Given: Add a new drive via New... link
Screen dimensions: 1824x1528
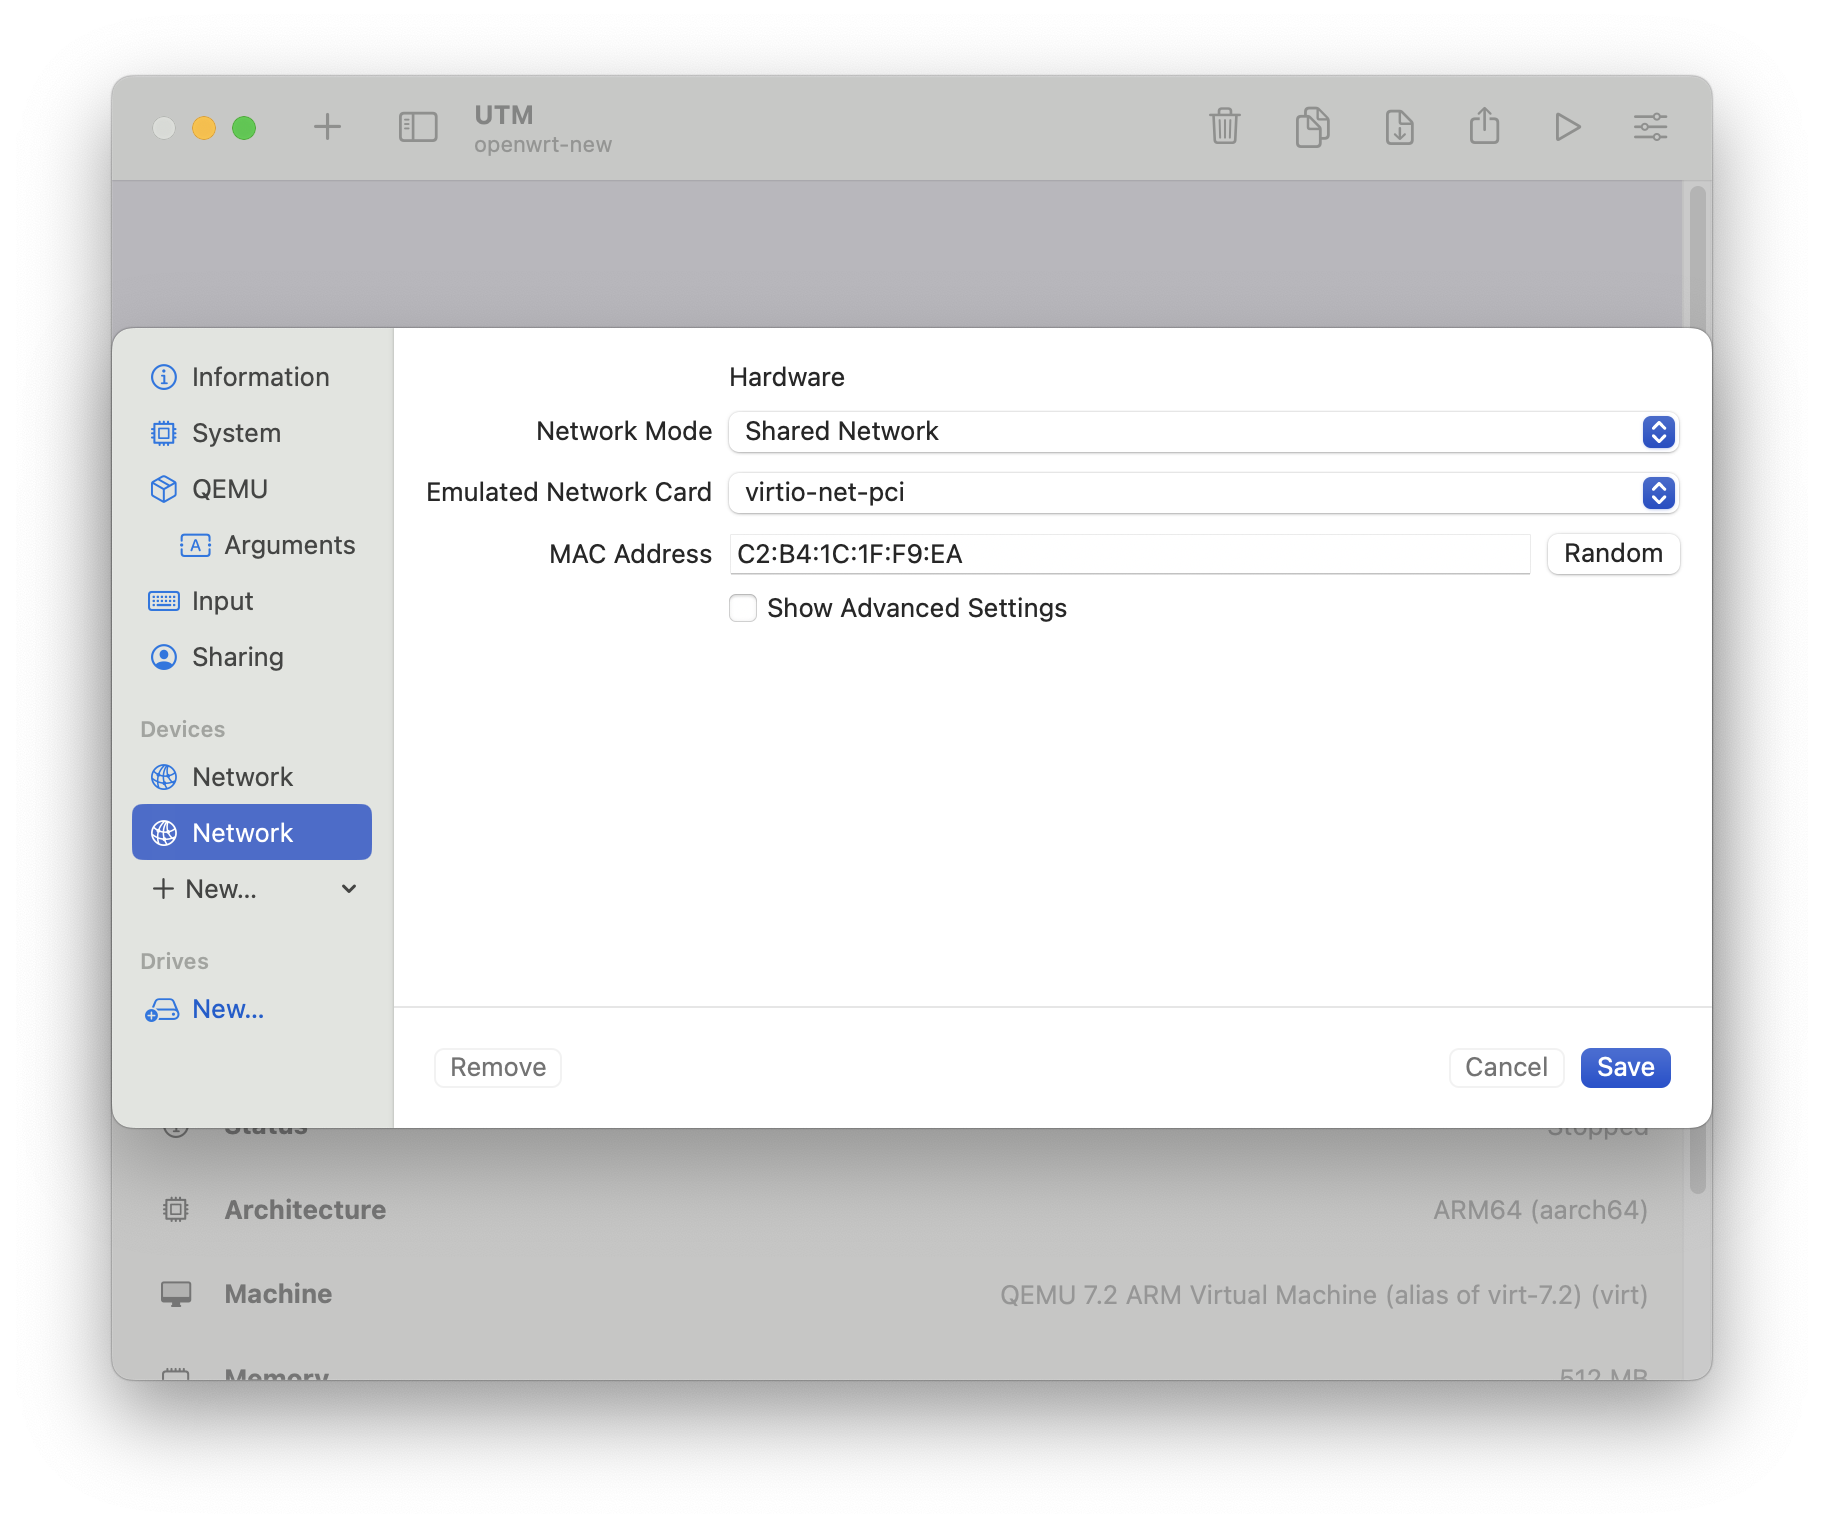Looking at the screenshot, I should pos(227,1009).
